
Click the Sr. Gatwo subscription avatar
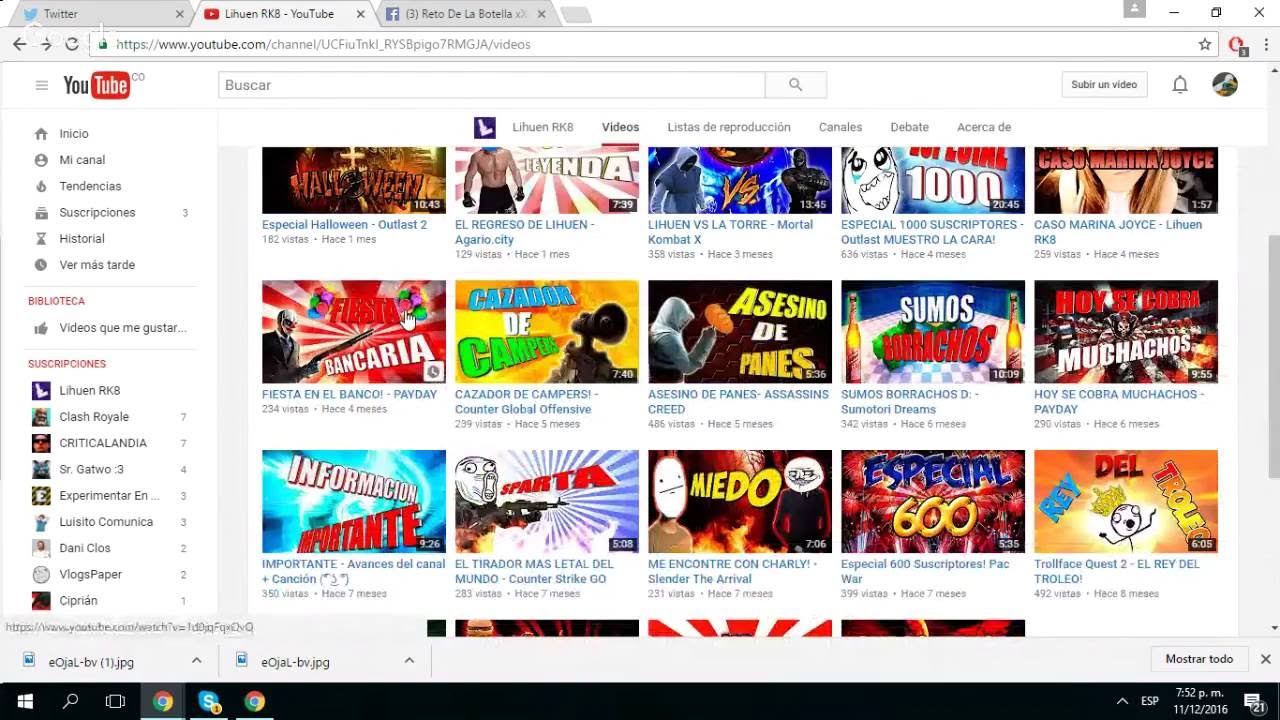41,469
